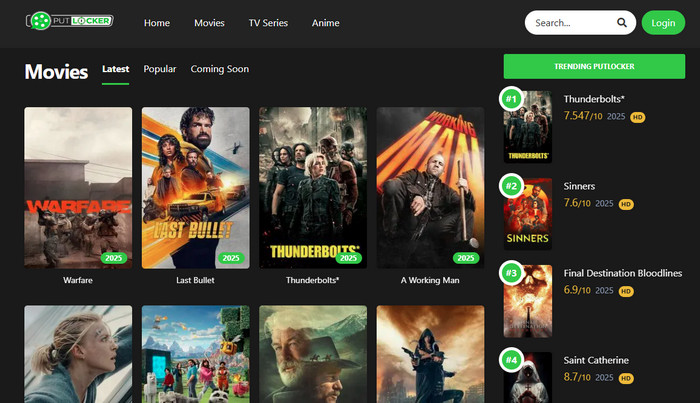700x403 pixels.
Task: Click the #4 rank badge
Action: pos(511,360)
